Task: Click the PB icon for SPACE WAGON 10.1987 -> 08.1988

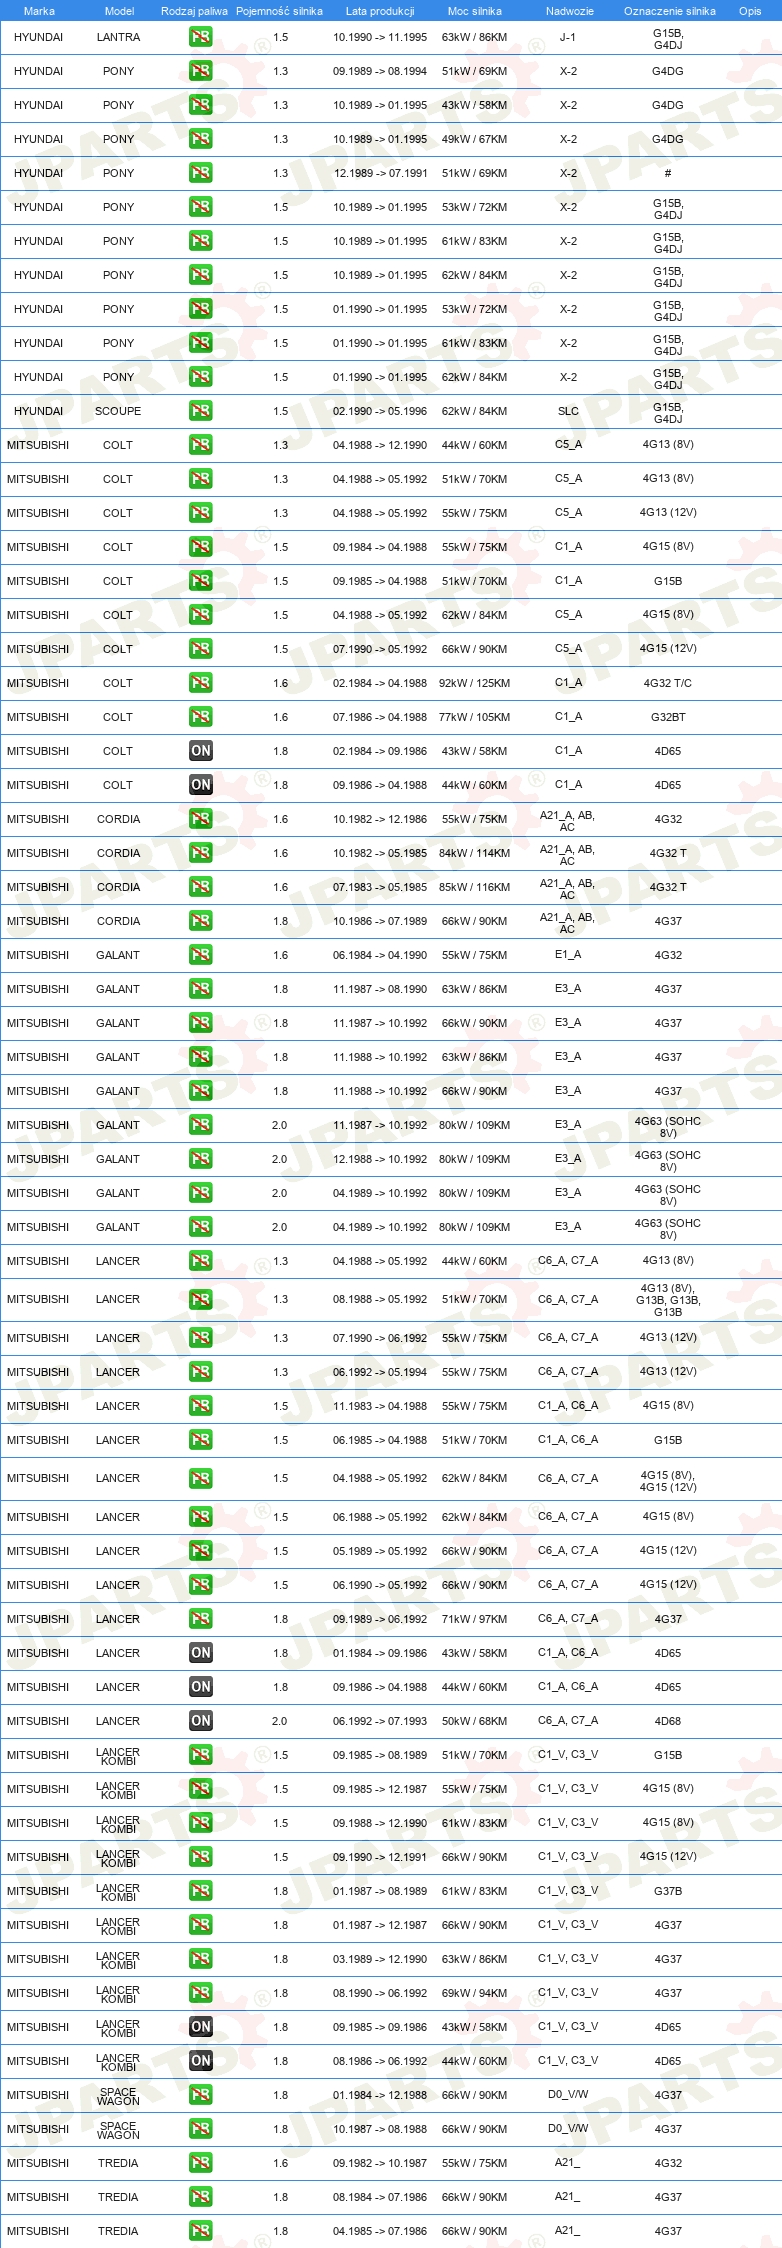Action: (200, 2129)
